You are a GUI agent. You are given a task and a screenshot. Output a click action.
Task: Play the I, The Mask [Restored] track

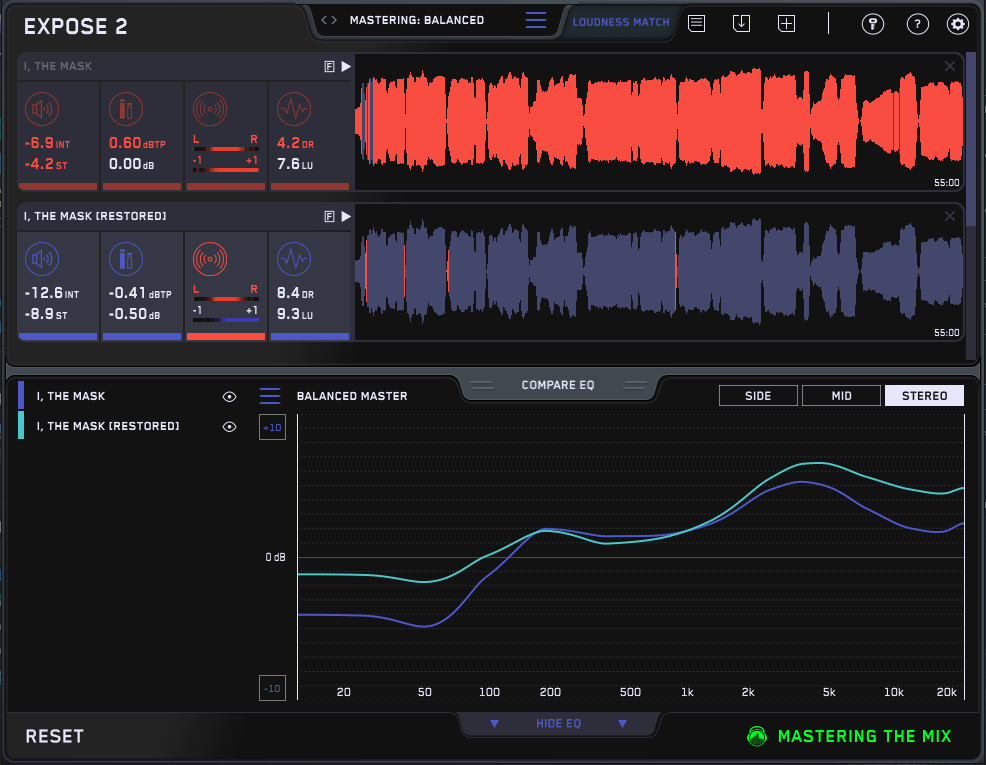pos(346,216)
